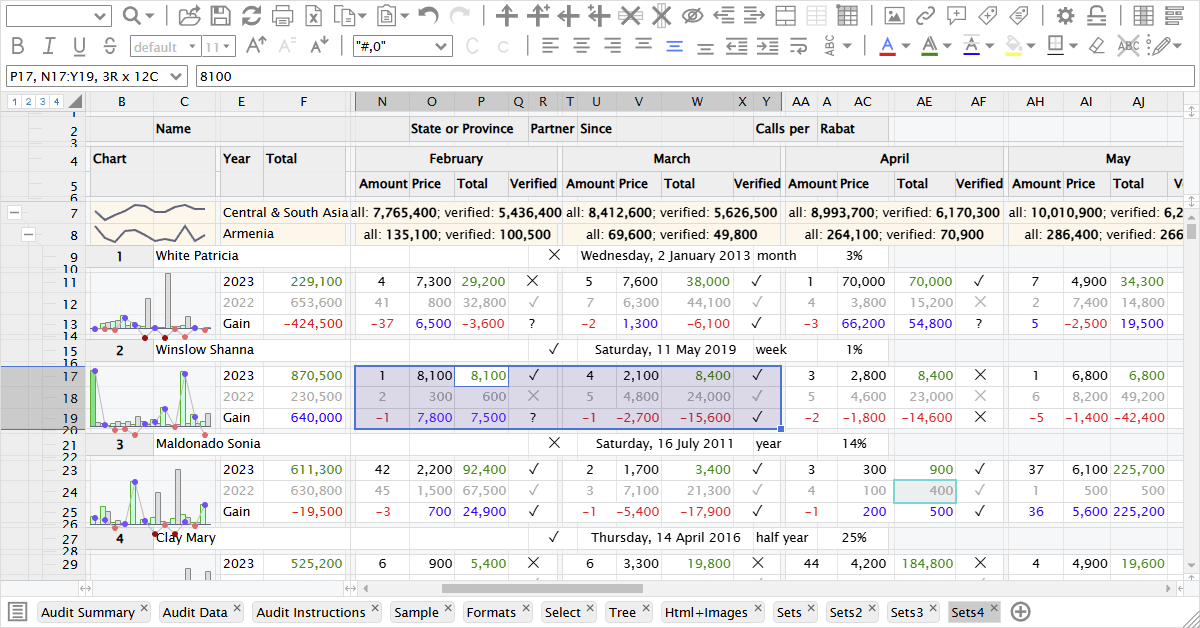Screen dimensions: 1200x628
Task: Click the Export to Excel icon
Action: (314, 15)
